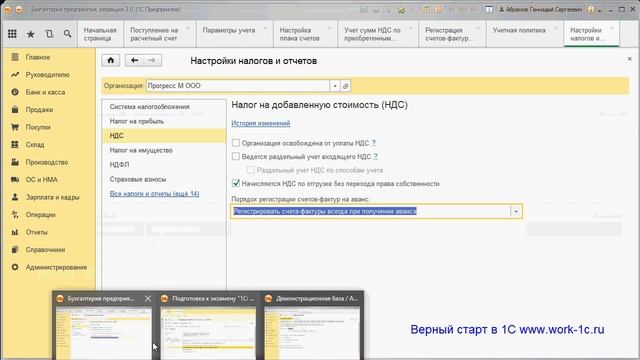Switch to Начальная страница tab
Image resolution: width=640 pixels, height=360 pixels.
coord(100,34)
